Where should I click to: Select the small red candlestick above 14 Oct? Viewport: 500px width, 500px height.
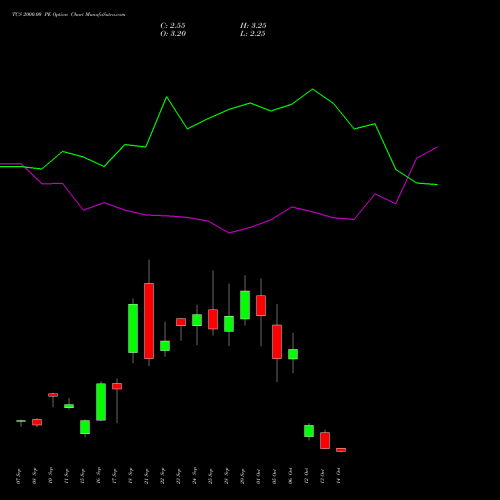[x=341, y=450]
